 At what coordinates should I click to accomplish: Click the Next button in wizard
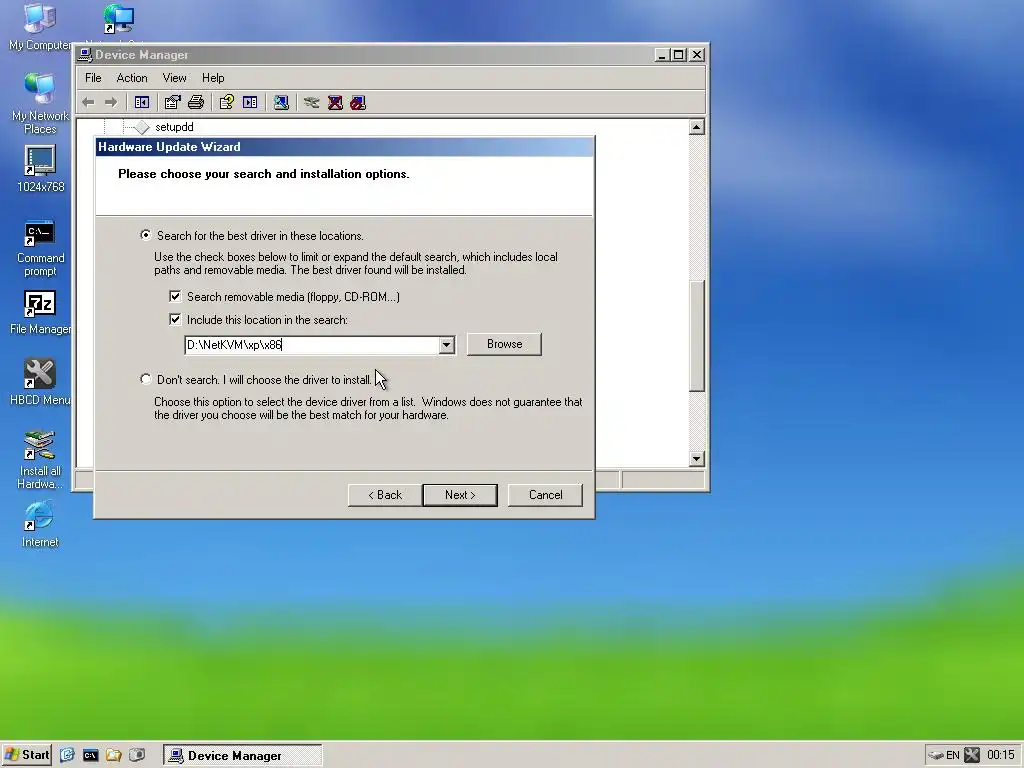pyautogui.click(x=460, y=495)
